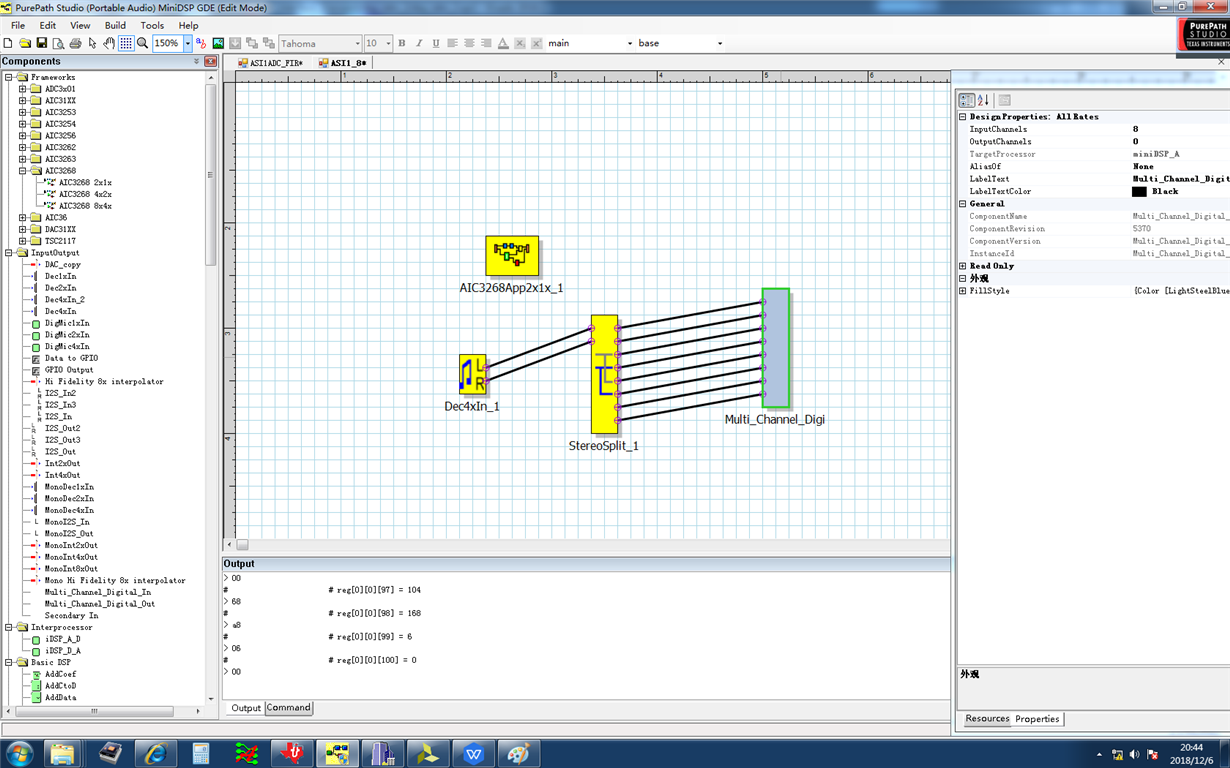This screenshot has height=768, width=1230.
Task: Collapse the InputOutput tree category
Action: (9, 253)
